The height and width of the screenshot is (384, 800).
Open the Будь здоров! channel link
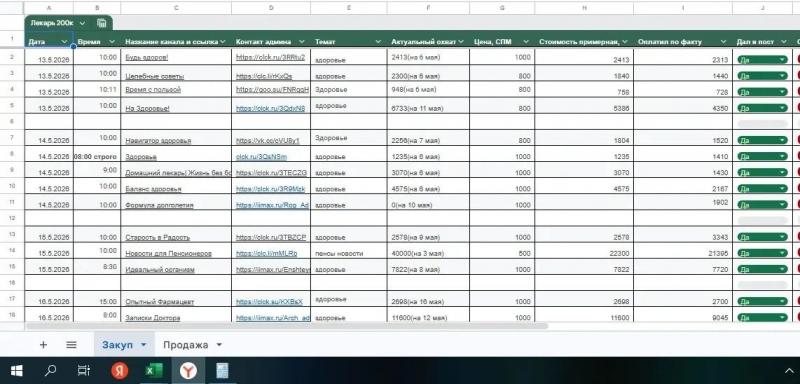pyautogui.click(x=147, y=58)
